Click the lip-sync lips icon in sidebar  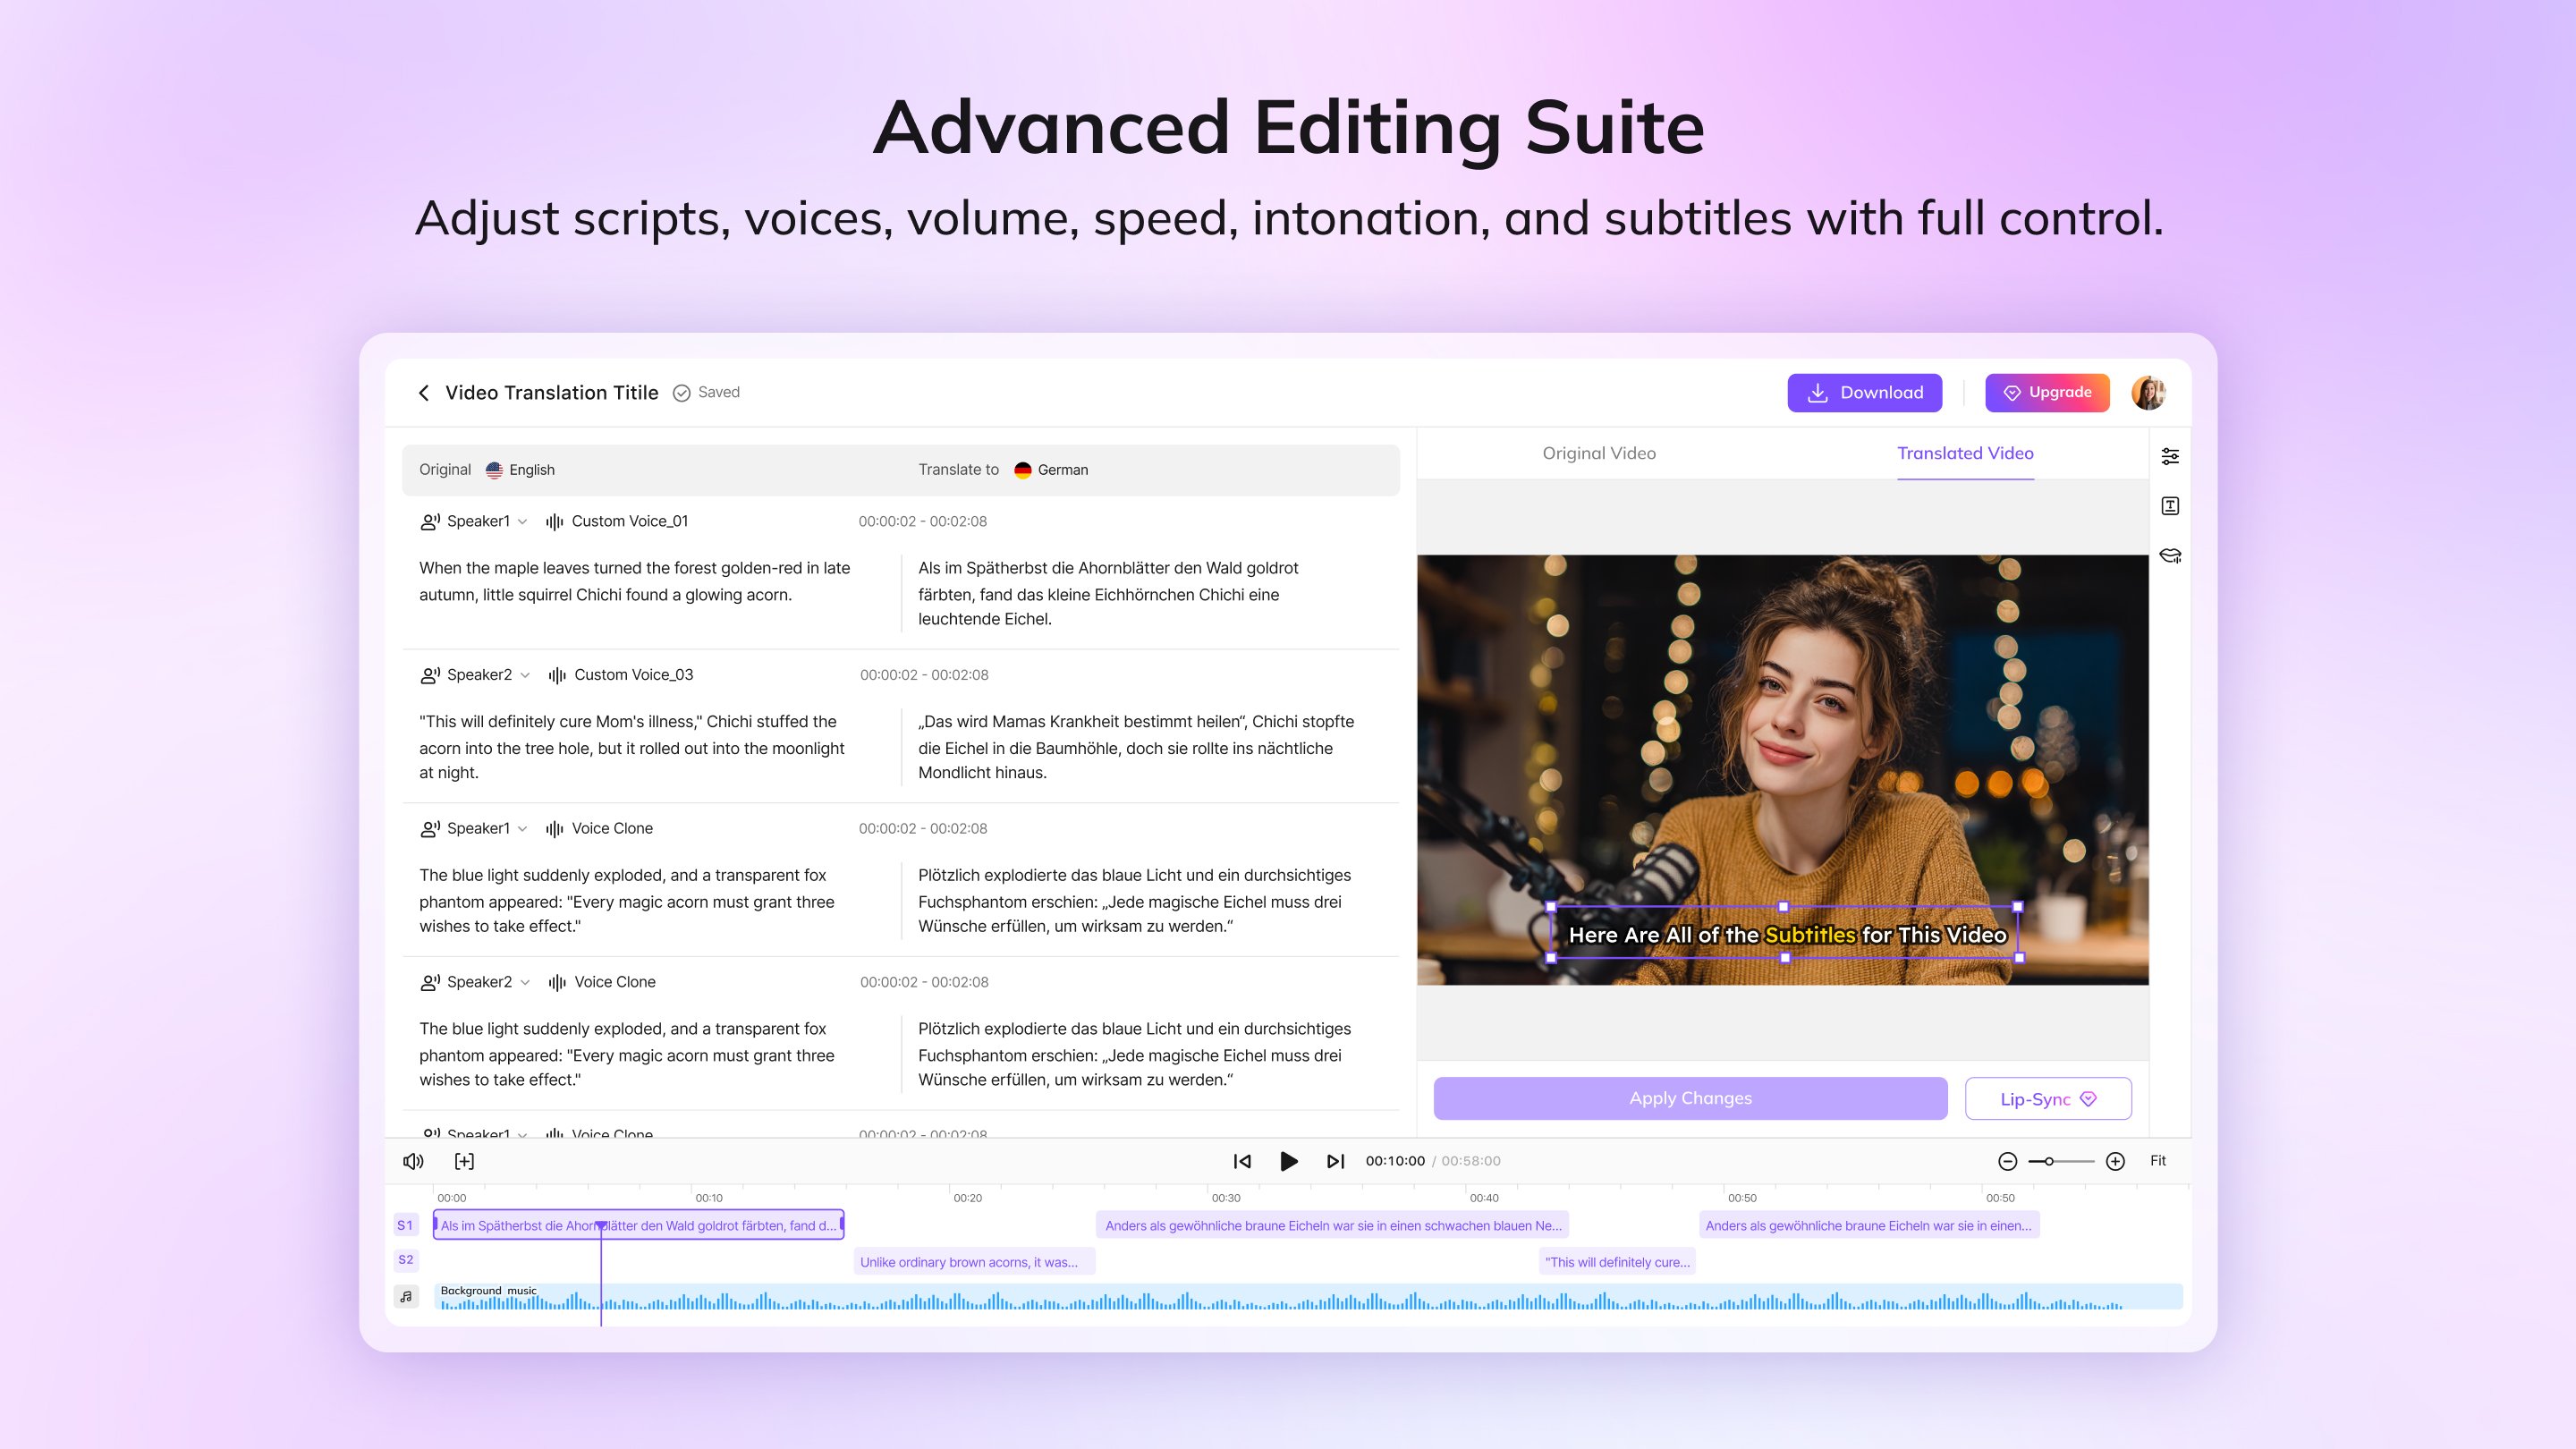tap(2170, 556)
